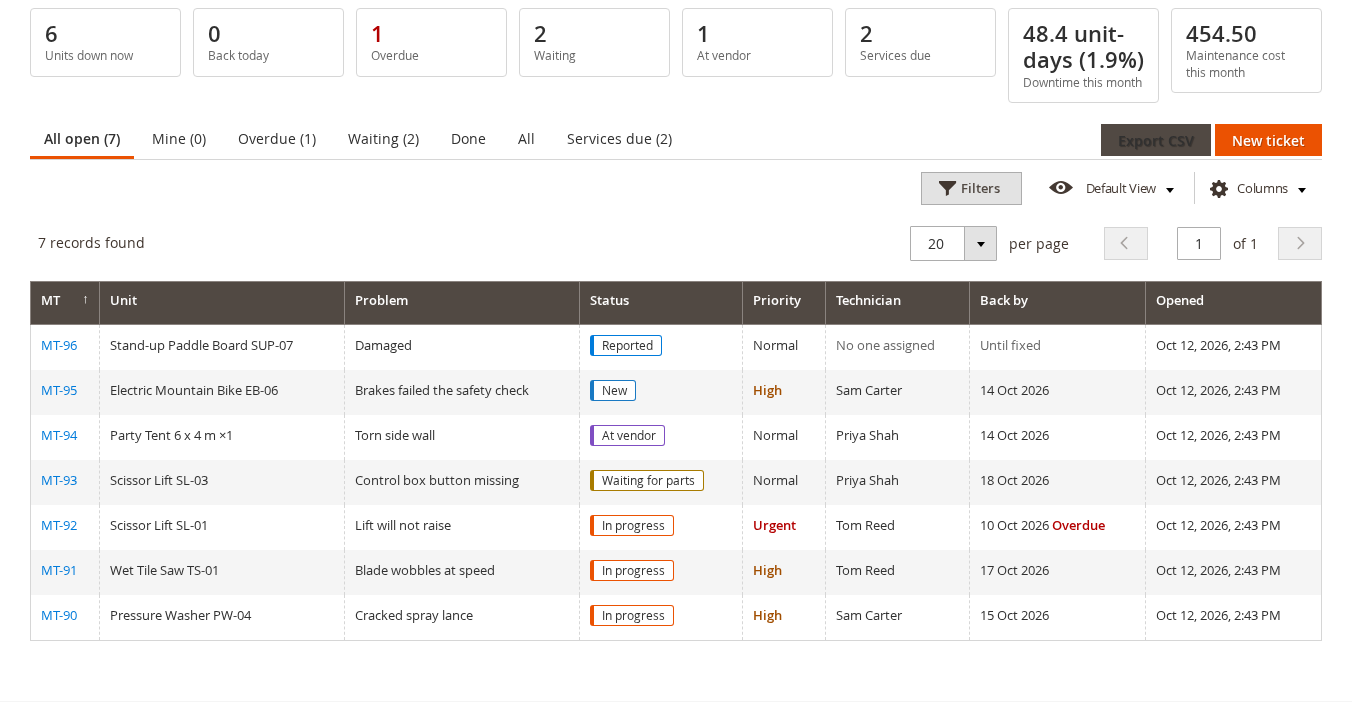Click Stand-up Paddle Board SUP-07 cell
The image size is (1352, 702).
[222, 345]
